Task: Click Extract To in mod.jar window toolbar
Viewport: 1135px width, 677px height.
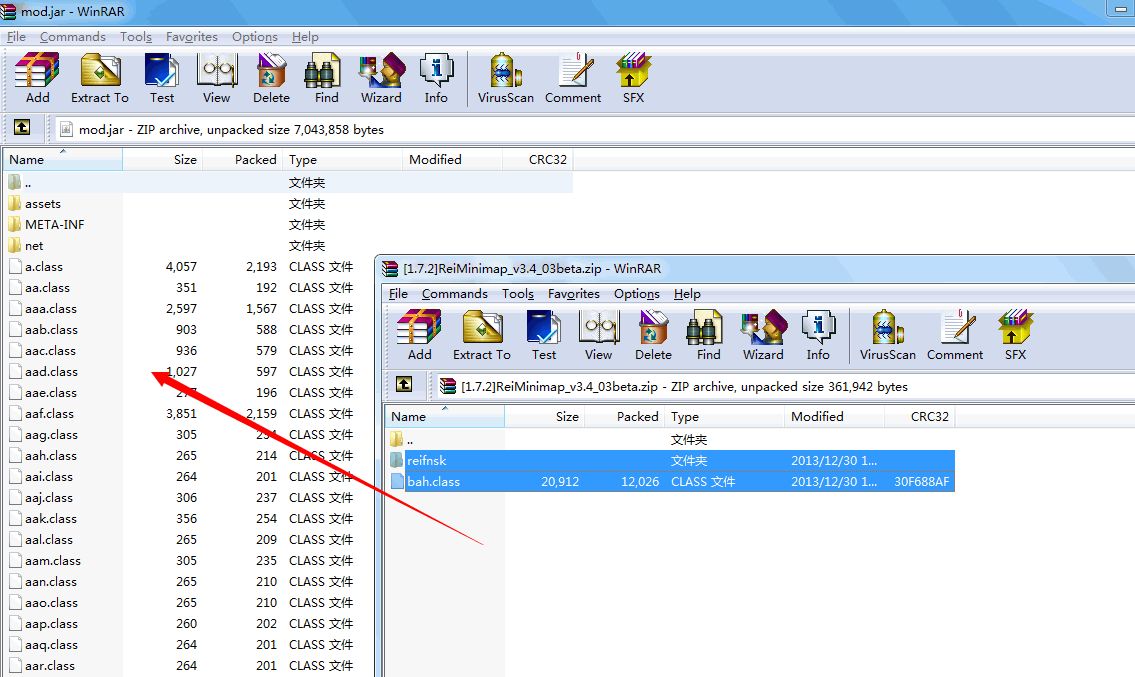Action: click(100, 78)
